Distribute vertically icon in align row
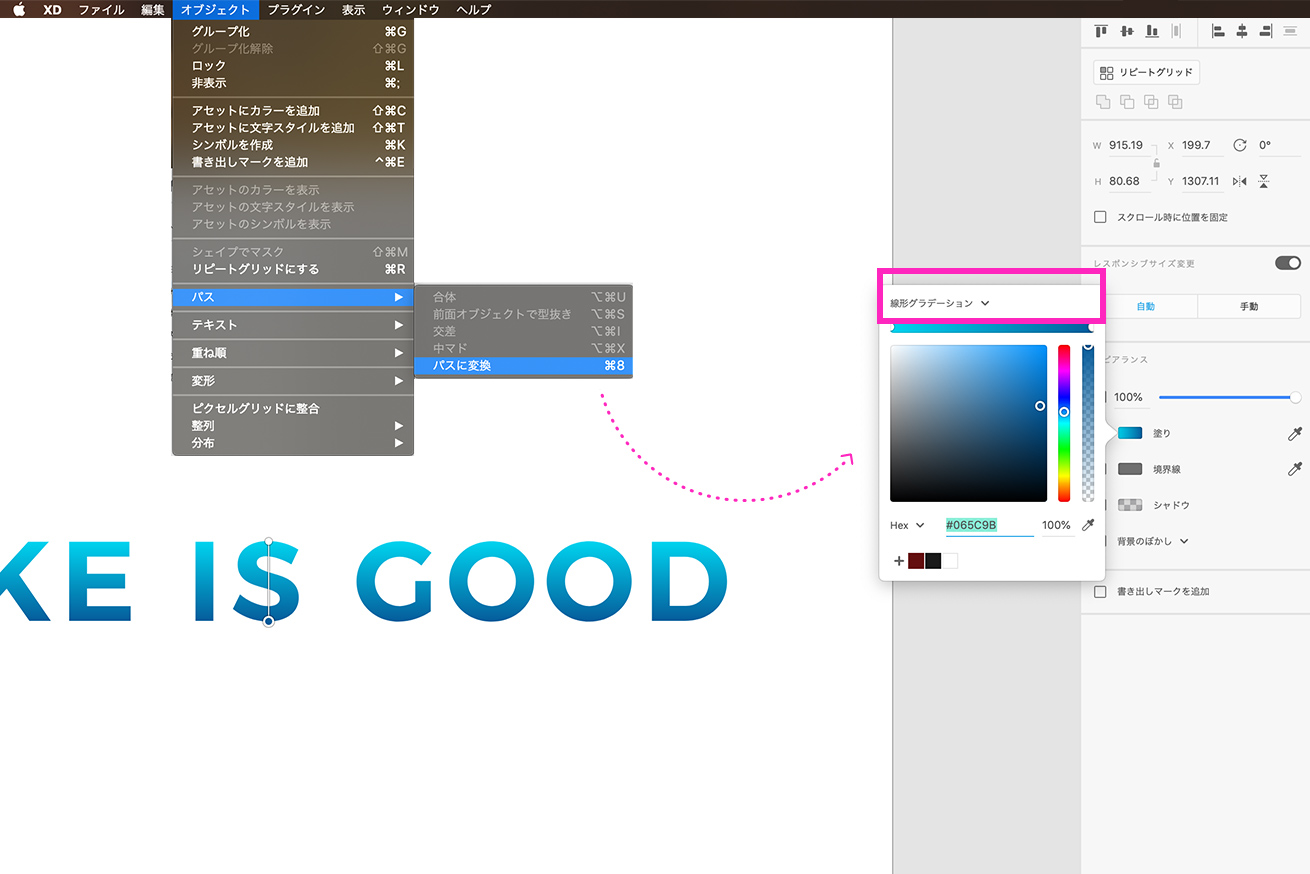Viewport: 1310px width, 874px height. pyautogui.click(x=1290, y=31)
